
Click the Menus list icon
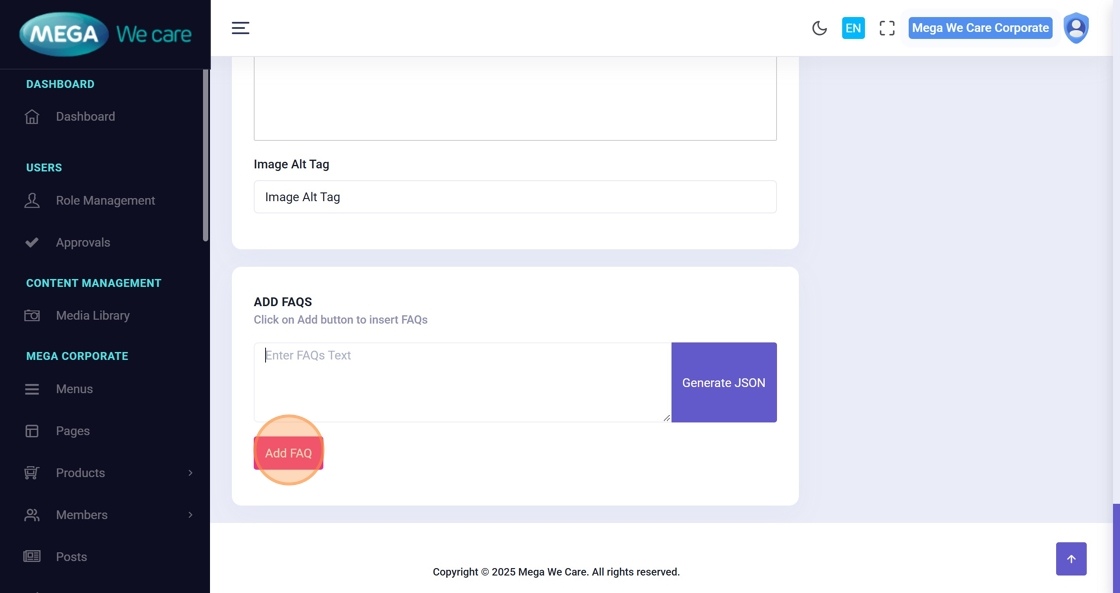point(32,389)
